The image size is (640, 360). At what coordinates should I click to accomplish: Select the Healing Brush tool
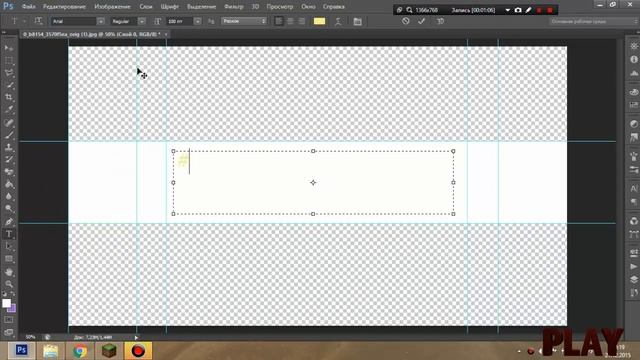9,122
